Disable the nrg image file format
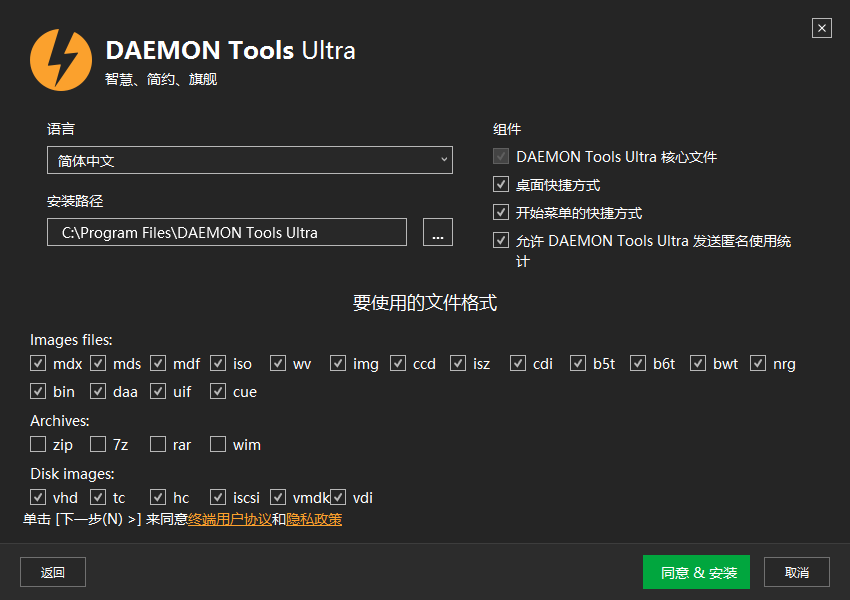The width and height of the screenshot is (850, 600). [758, 363]
